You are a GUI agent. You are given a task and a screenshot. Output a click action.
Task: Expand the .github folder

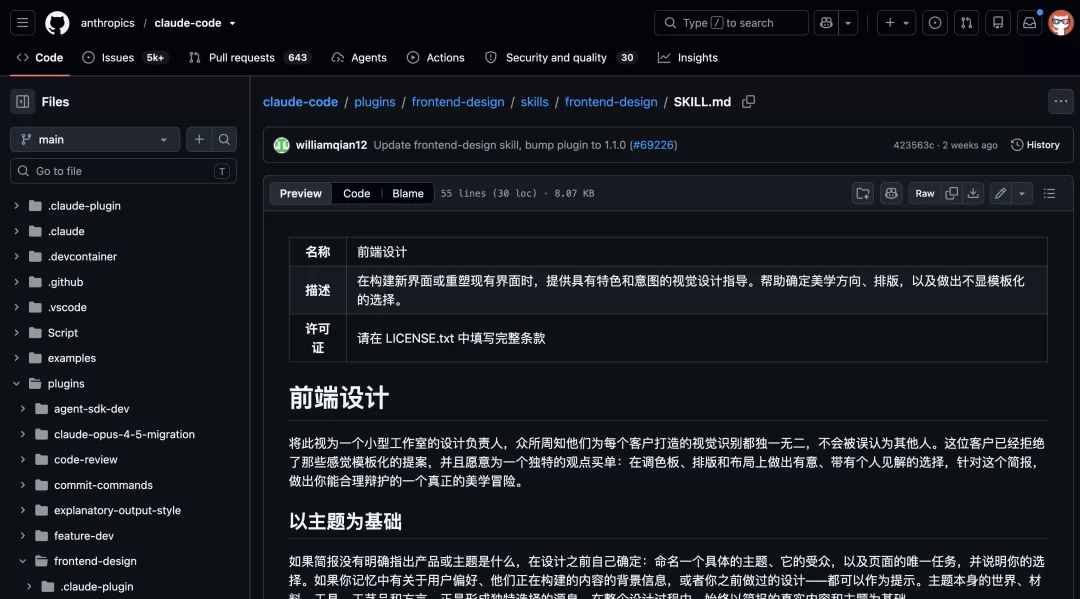pyautogui.click(x=17, y=282)
